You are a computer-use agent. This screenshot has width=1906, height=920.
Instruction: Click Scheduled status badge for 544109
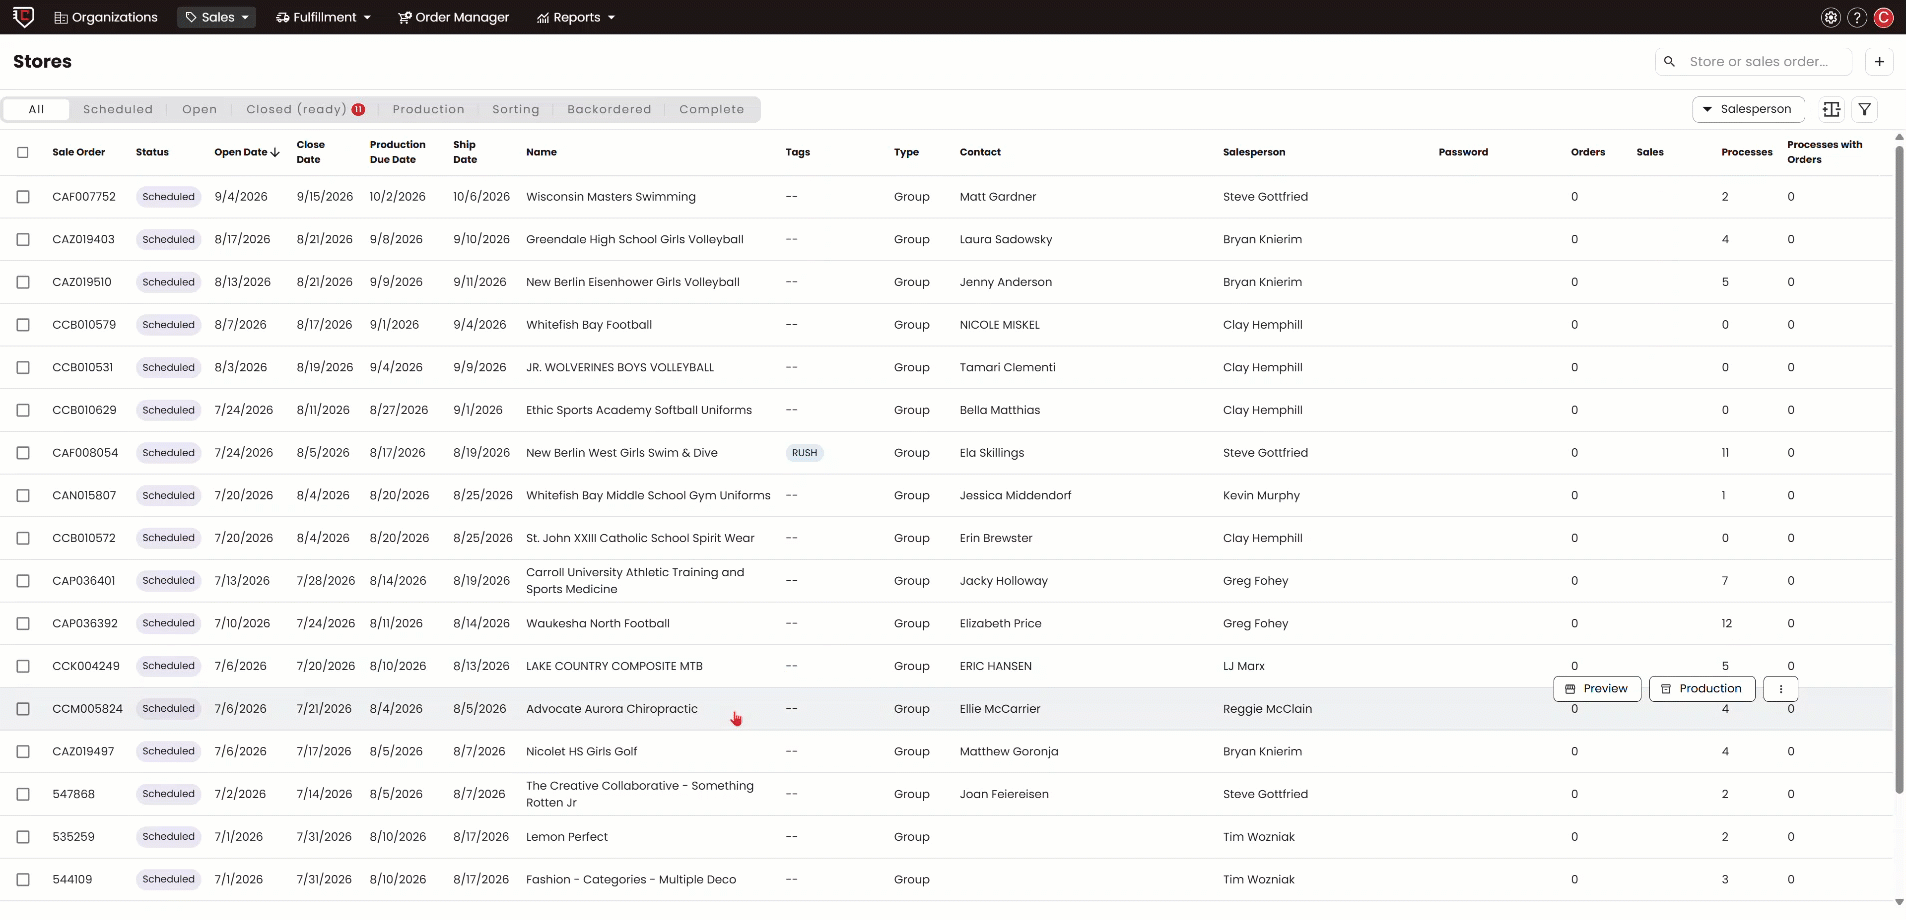click(x=168, y=879)
